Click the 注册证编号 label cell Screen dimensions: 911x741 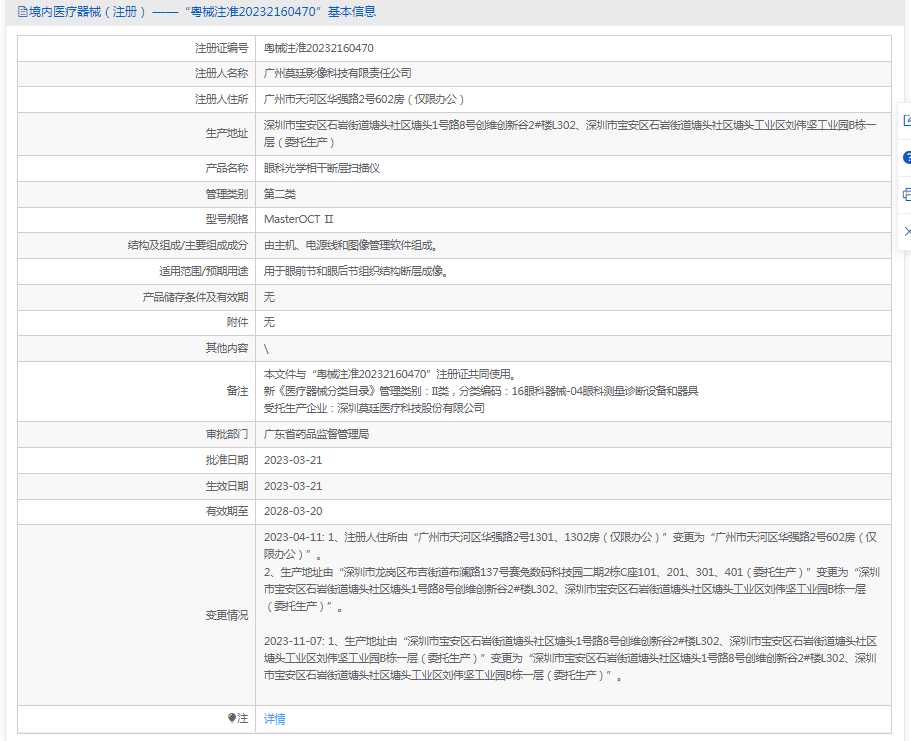point(137,48)
